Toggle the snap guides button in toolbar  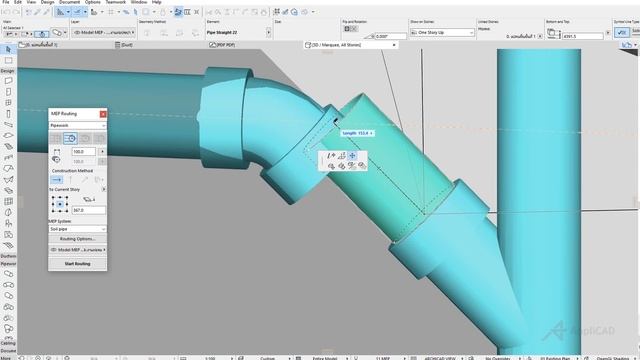(77, 12)
